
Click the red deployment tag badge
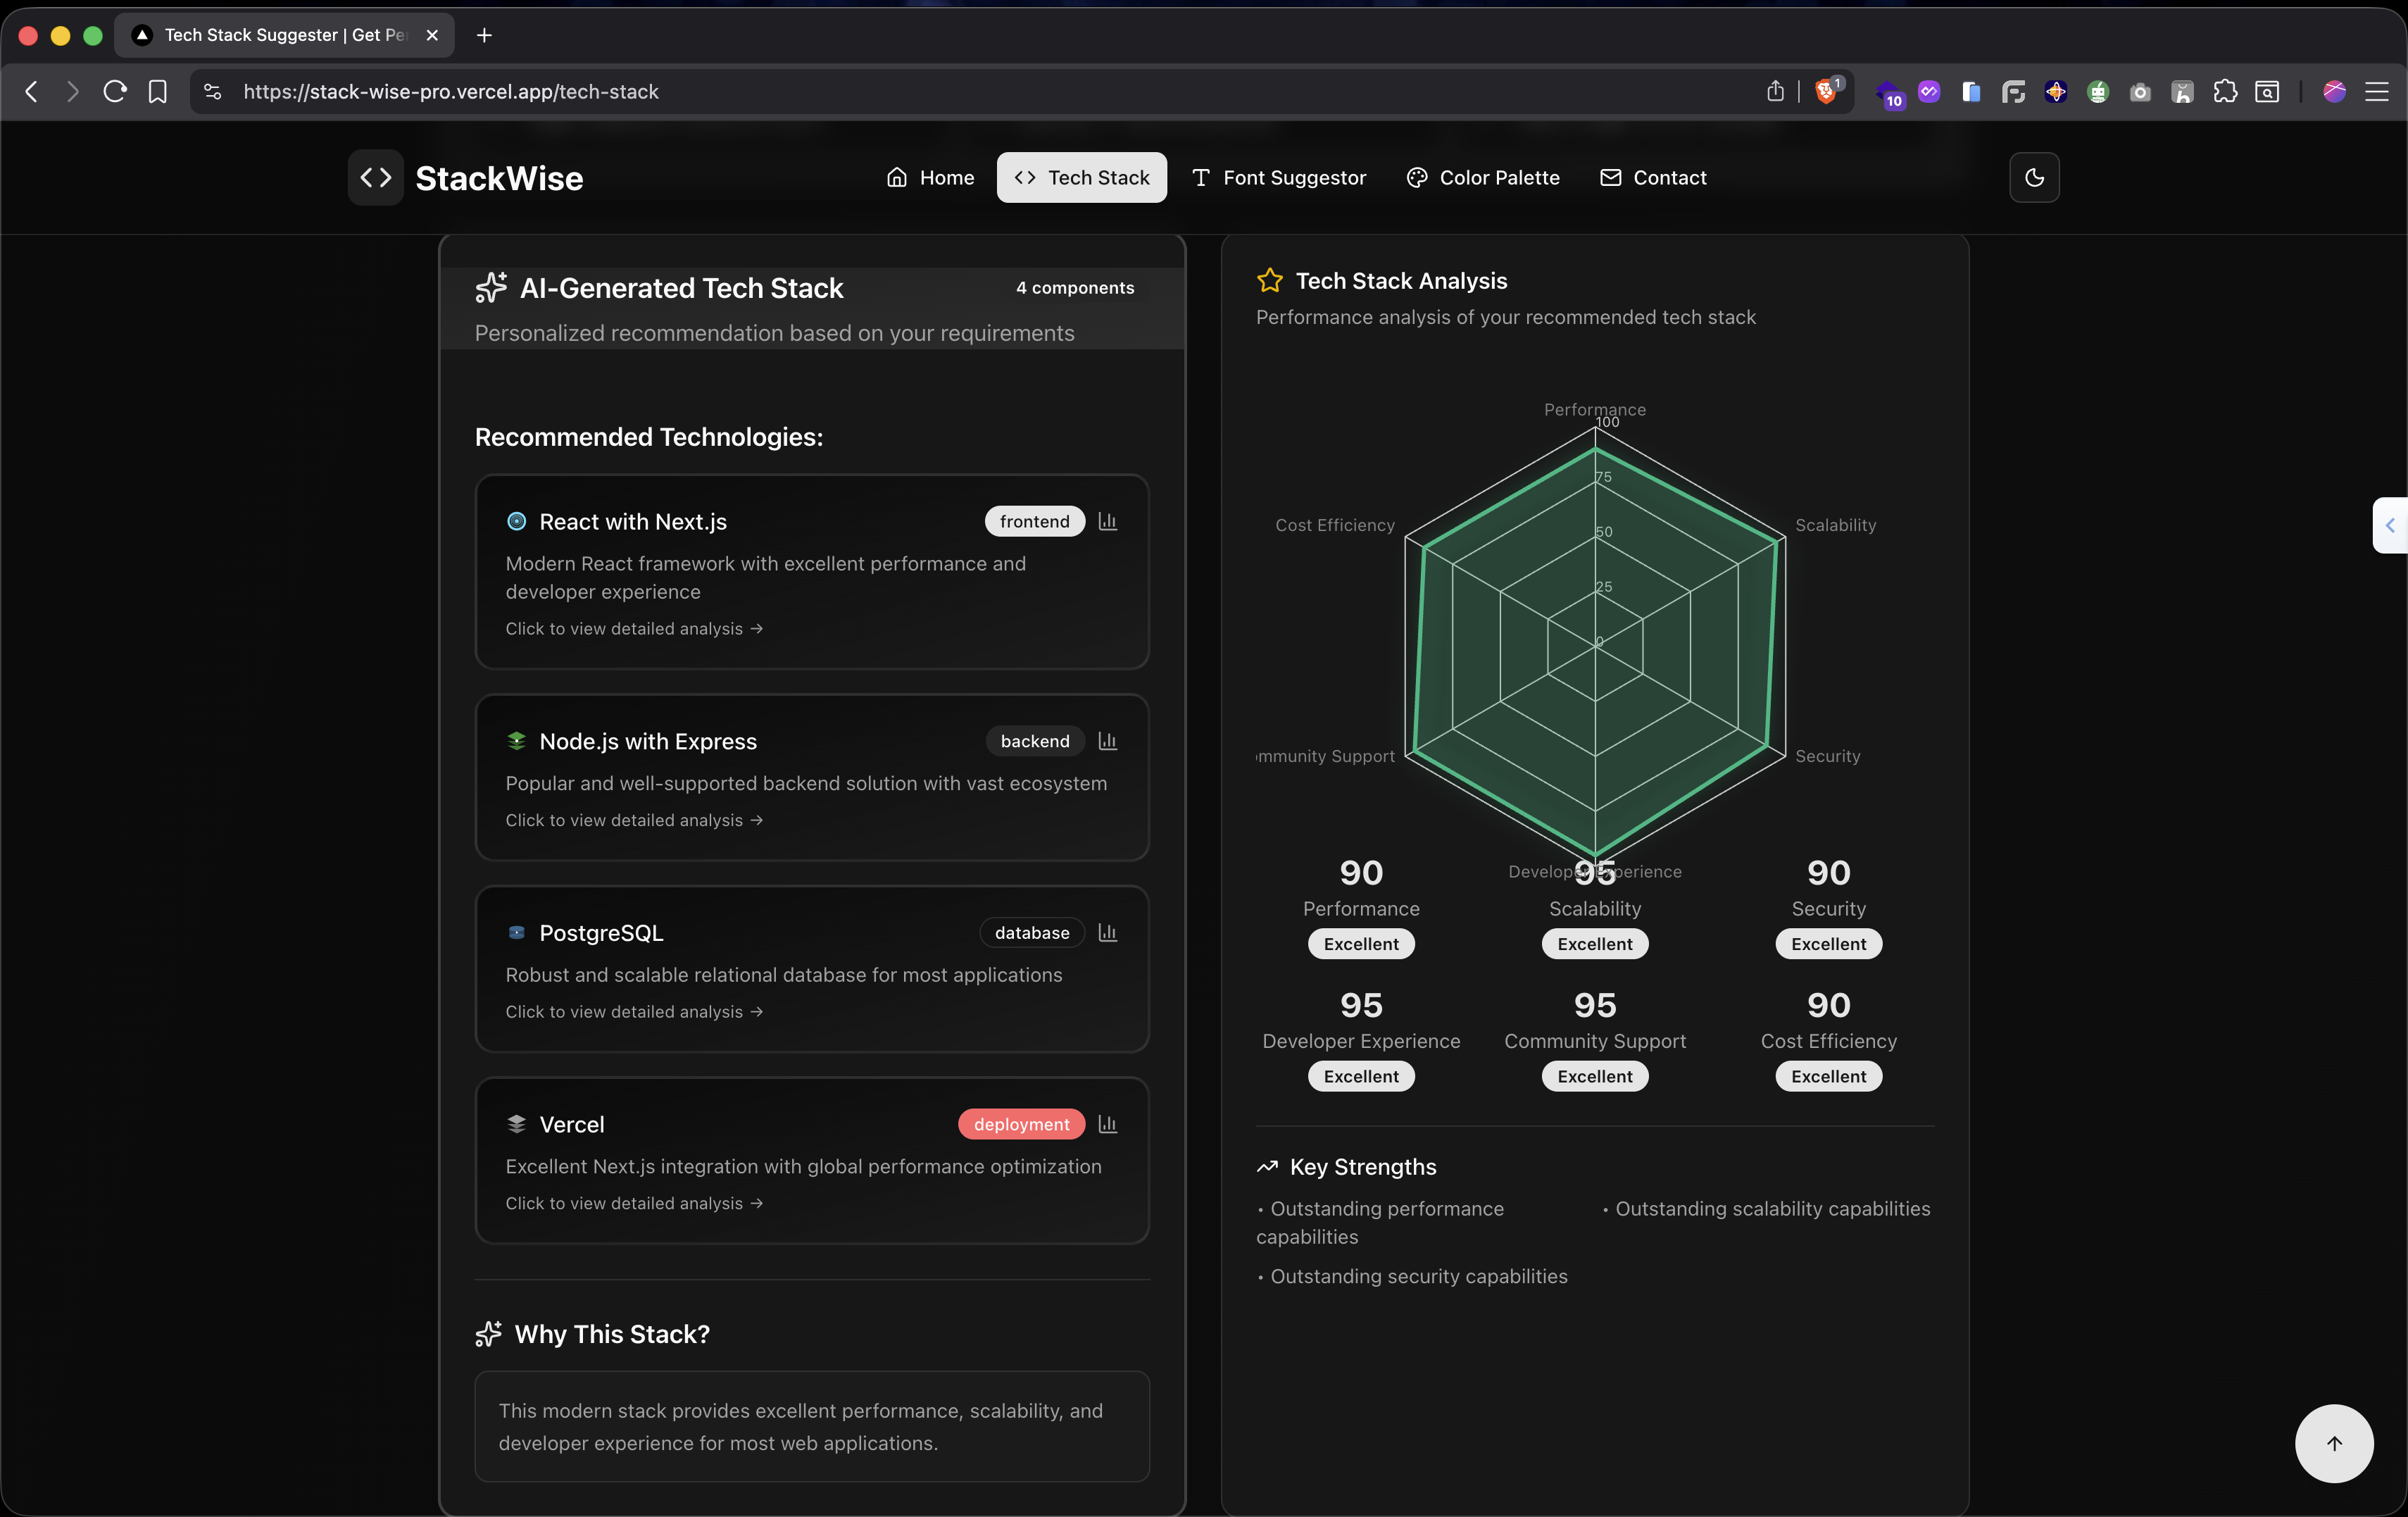pyautogui.click(x=1021, y=1124)
